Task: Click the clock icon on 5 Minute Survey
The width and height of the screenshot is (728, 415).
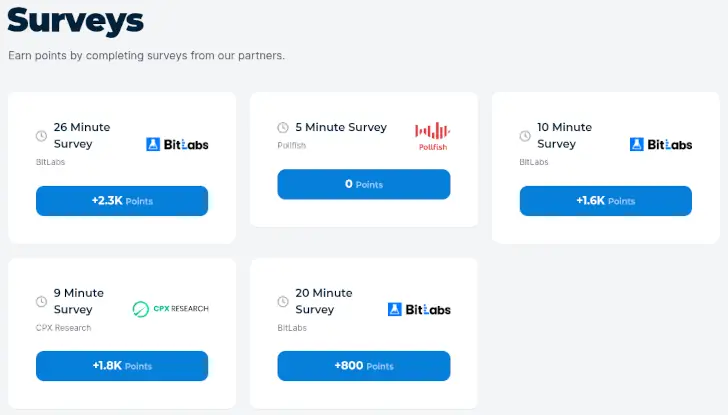Action: coord(283,127)
